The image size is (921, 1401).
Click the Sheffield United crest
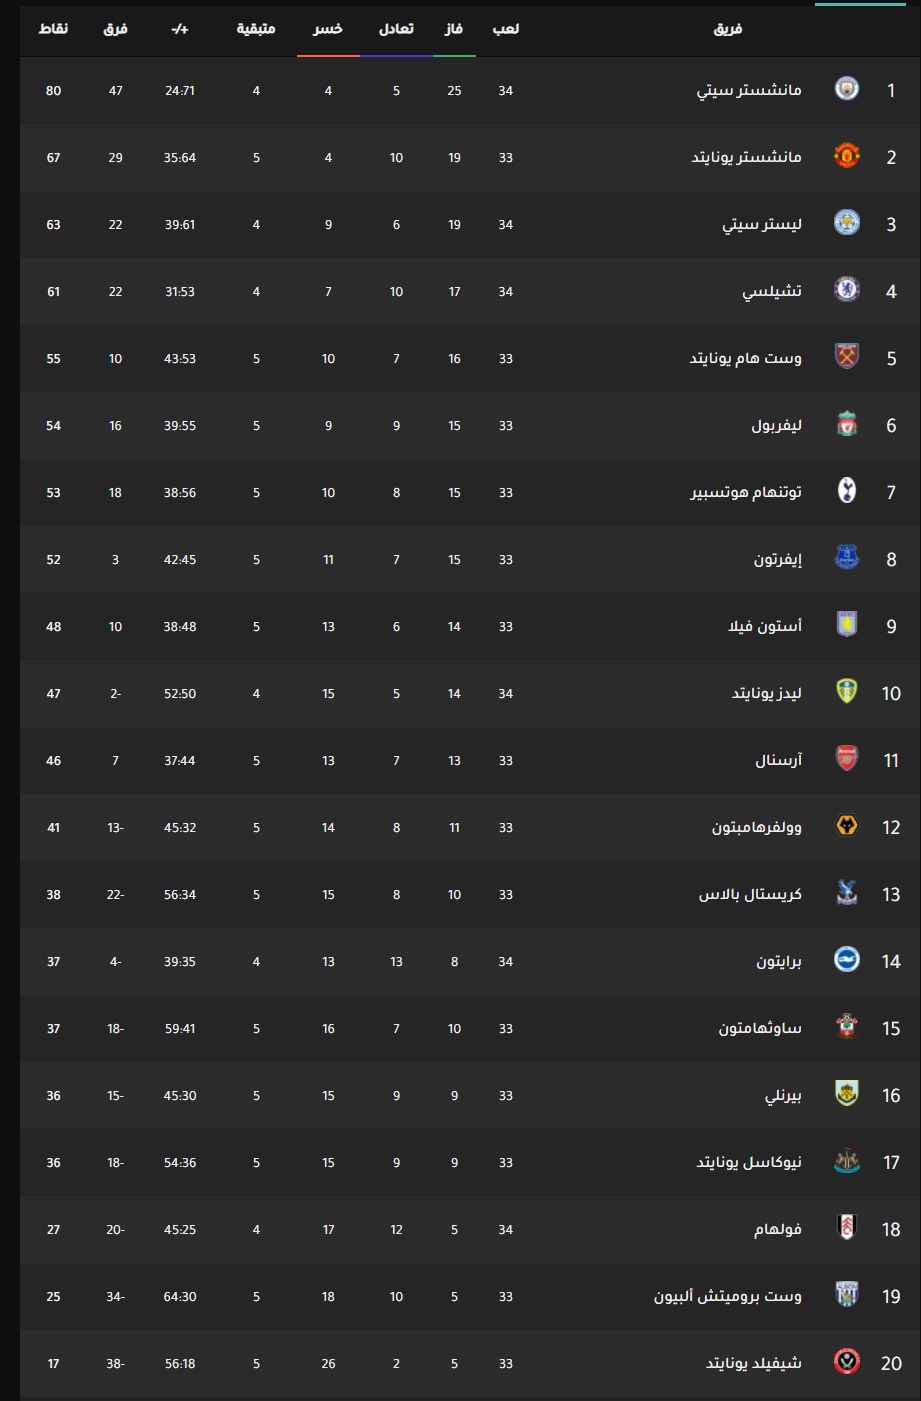tap(847, 1363)
